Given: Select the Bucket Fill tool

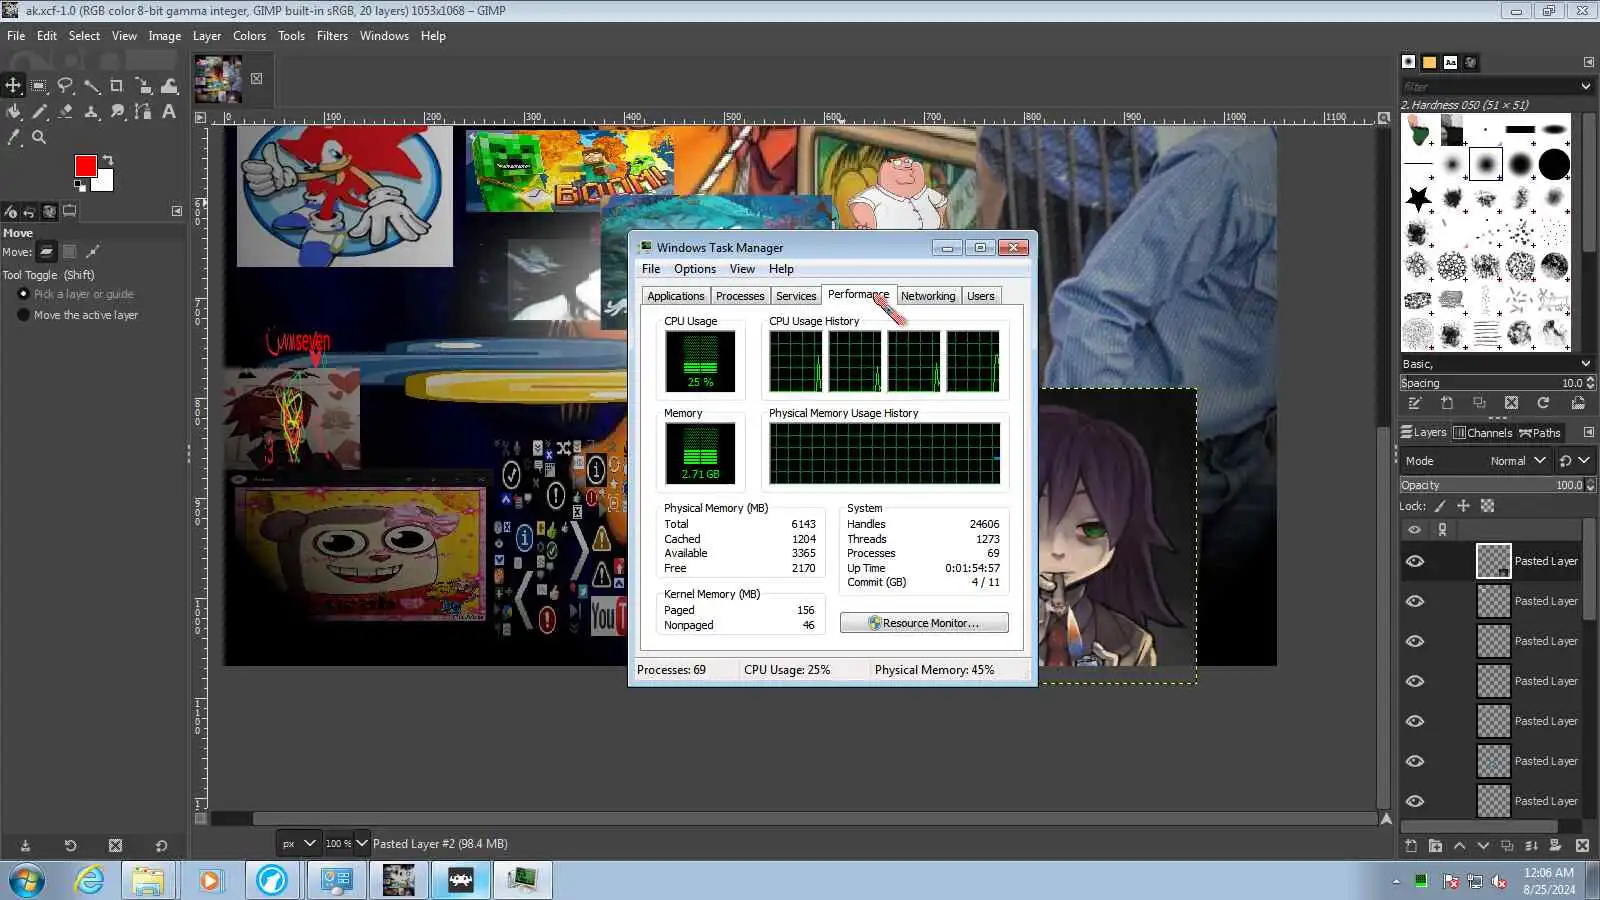Looking at the screenshot, I should click(x=13, y=112).
